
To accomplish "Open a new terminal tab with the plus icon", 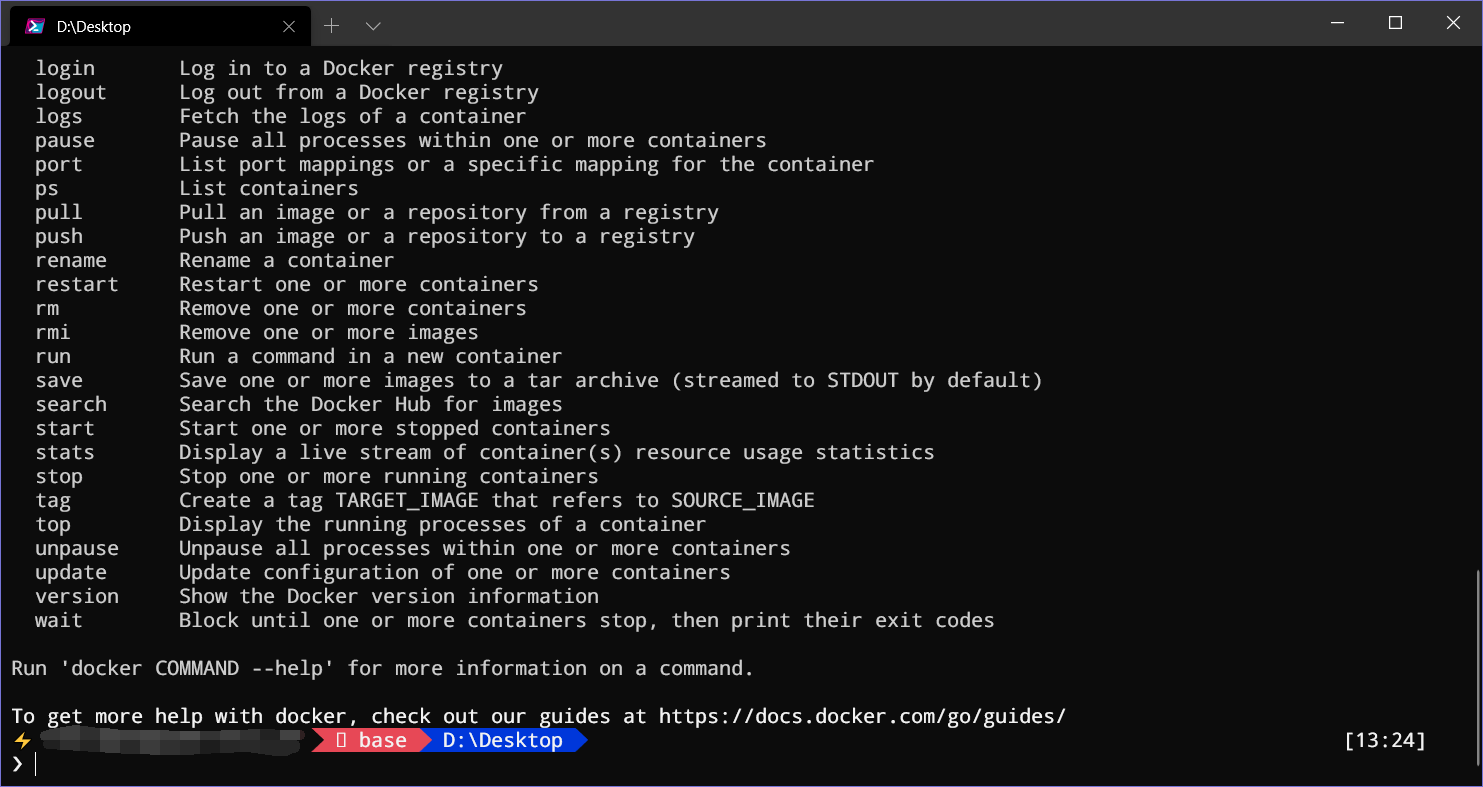I will [331, 25].
